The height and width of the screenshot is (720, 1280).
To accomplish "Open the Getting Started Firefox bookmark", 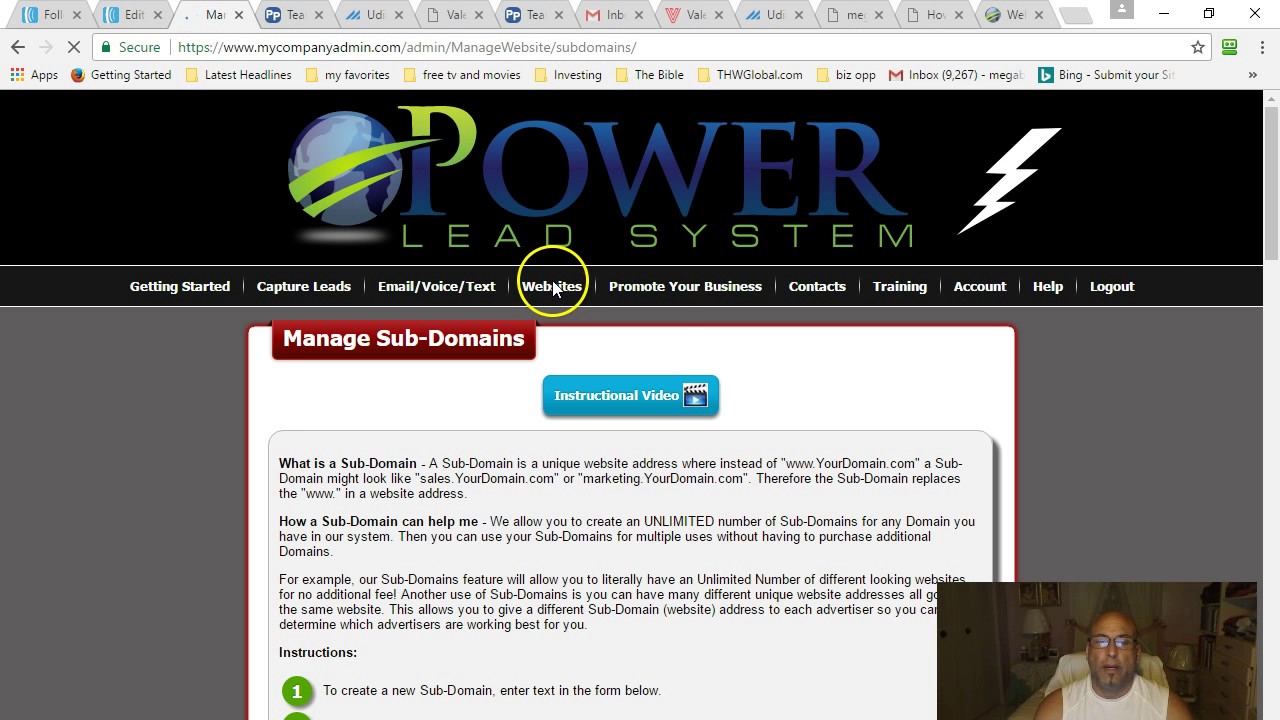I will coord(121,75).
